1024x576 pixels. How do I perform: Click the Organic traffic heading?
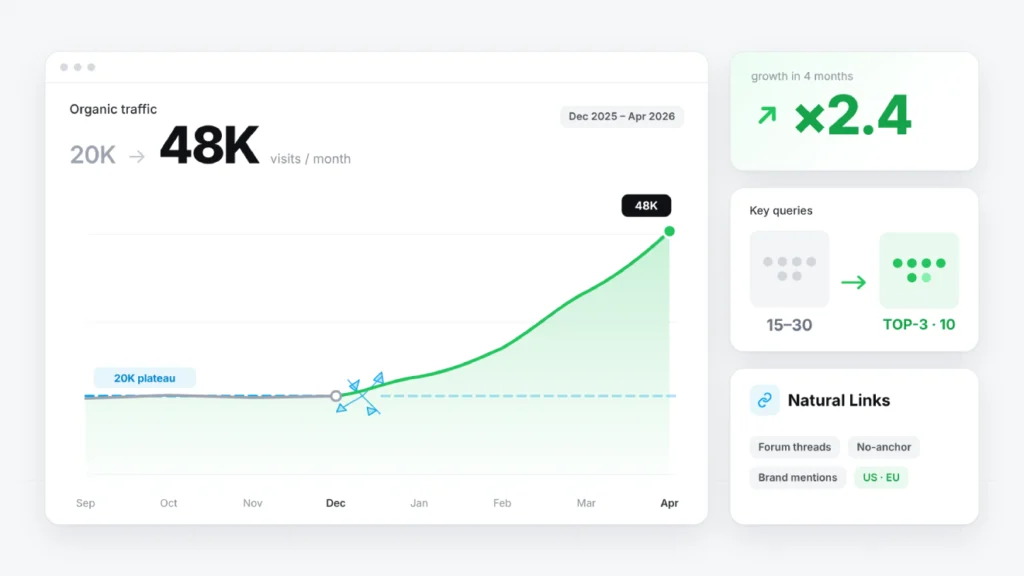pos(113,109)
